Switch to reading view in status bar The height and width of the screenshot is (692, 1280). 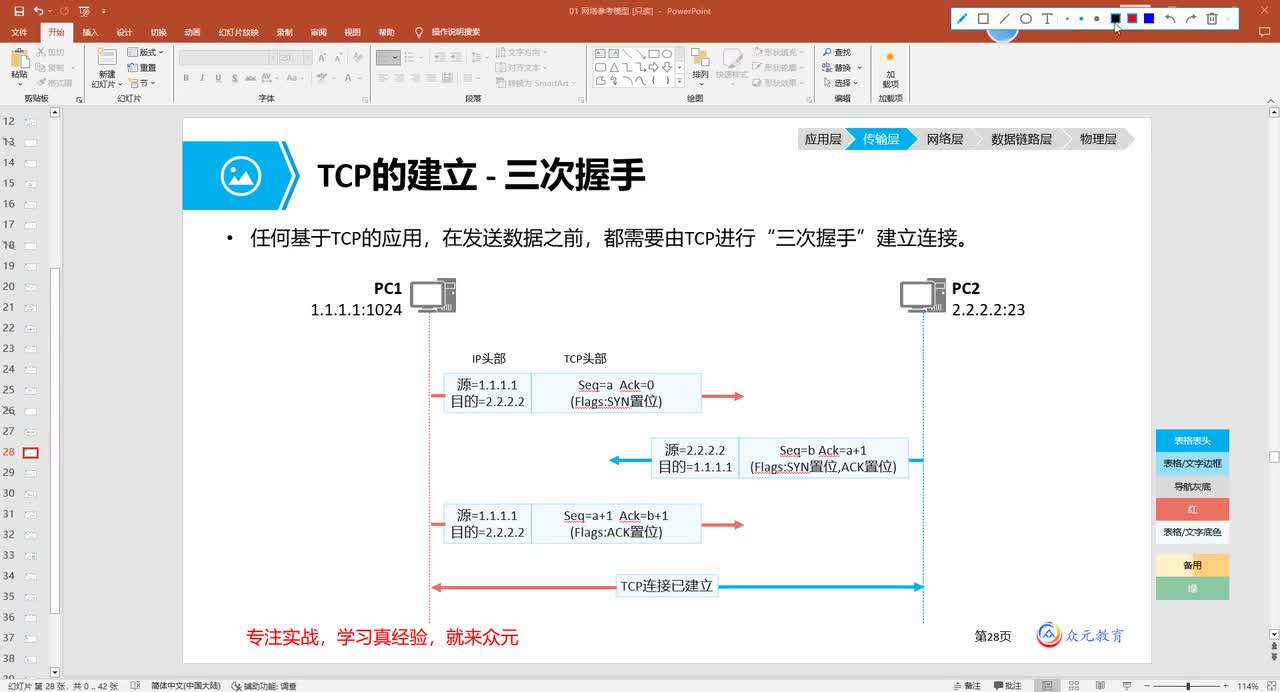1099,686
